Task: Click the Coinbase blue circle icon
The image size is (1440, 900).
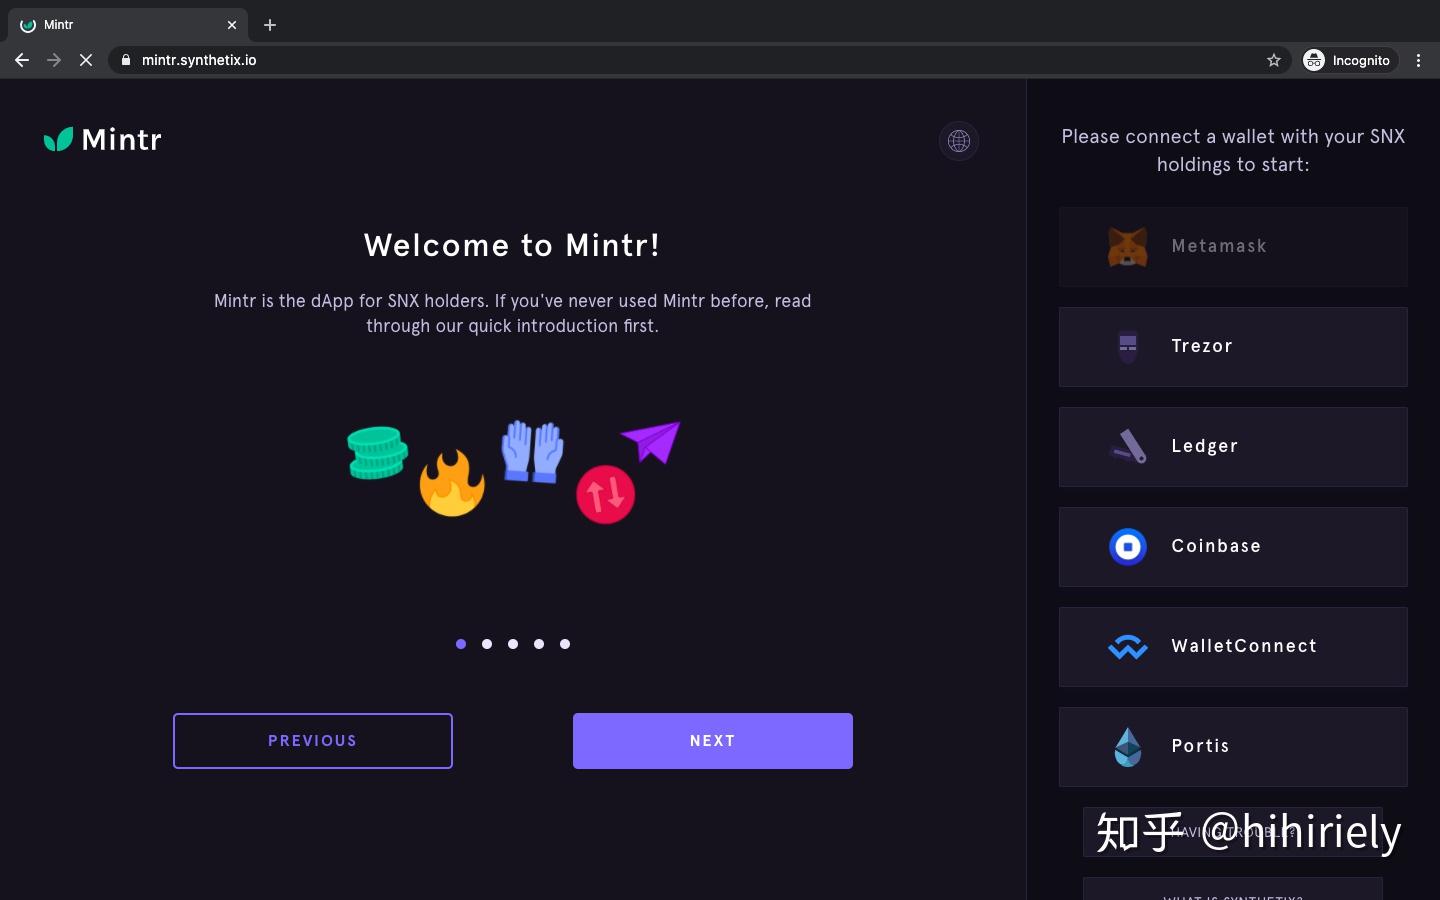Action: 1128,546
